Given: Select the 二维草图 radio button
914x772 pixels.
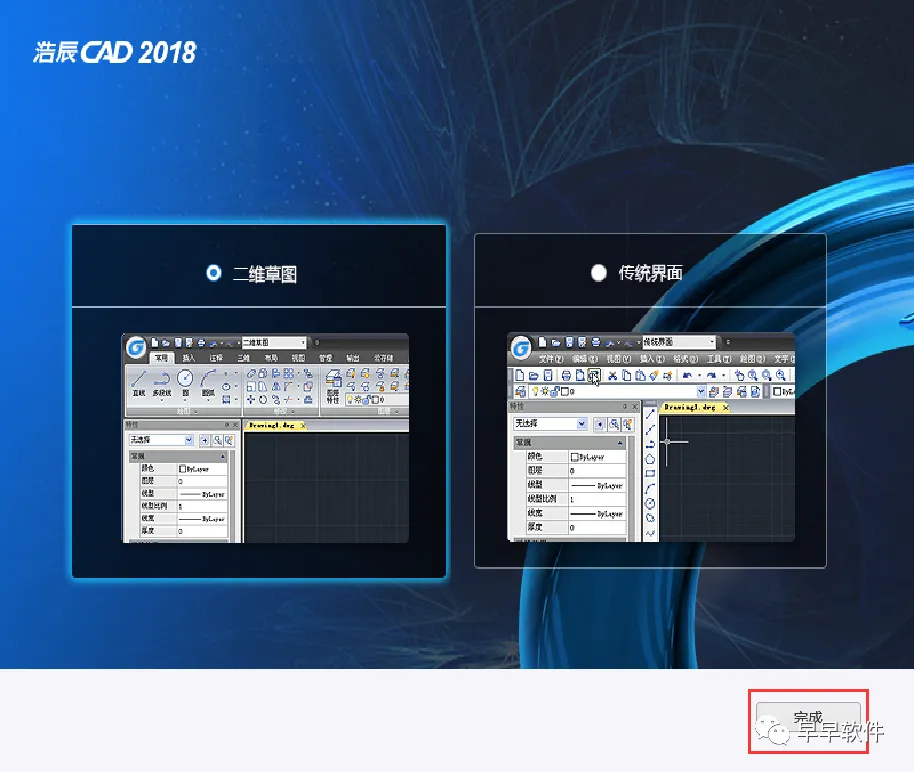Looking at the screenshot, I should point(214,273).
